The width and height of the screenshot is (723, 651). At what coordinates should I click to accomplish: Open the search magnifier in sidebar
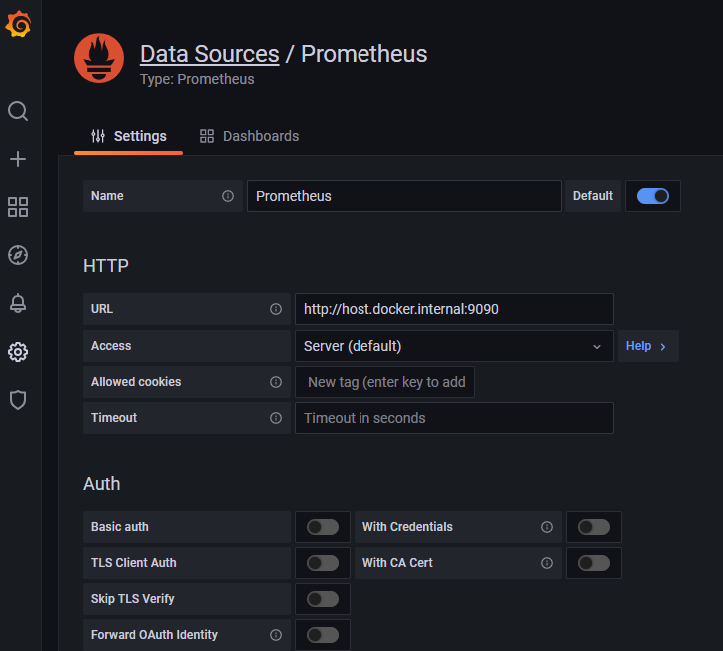[x=18, y=111]
